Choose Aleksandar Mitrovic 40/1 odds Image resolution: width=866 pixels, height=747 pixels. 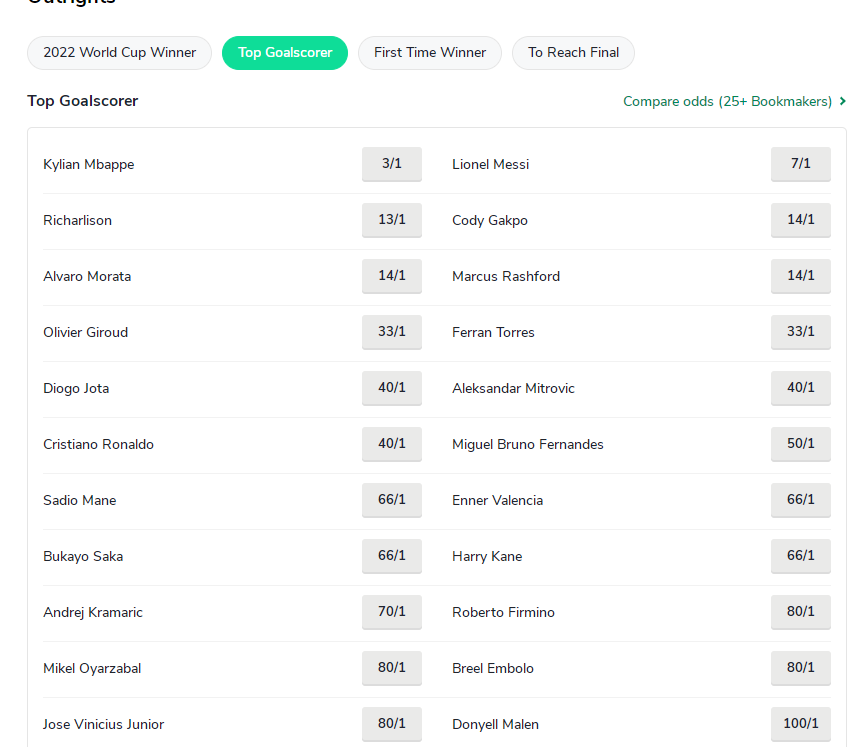(801, 388)
